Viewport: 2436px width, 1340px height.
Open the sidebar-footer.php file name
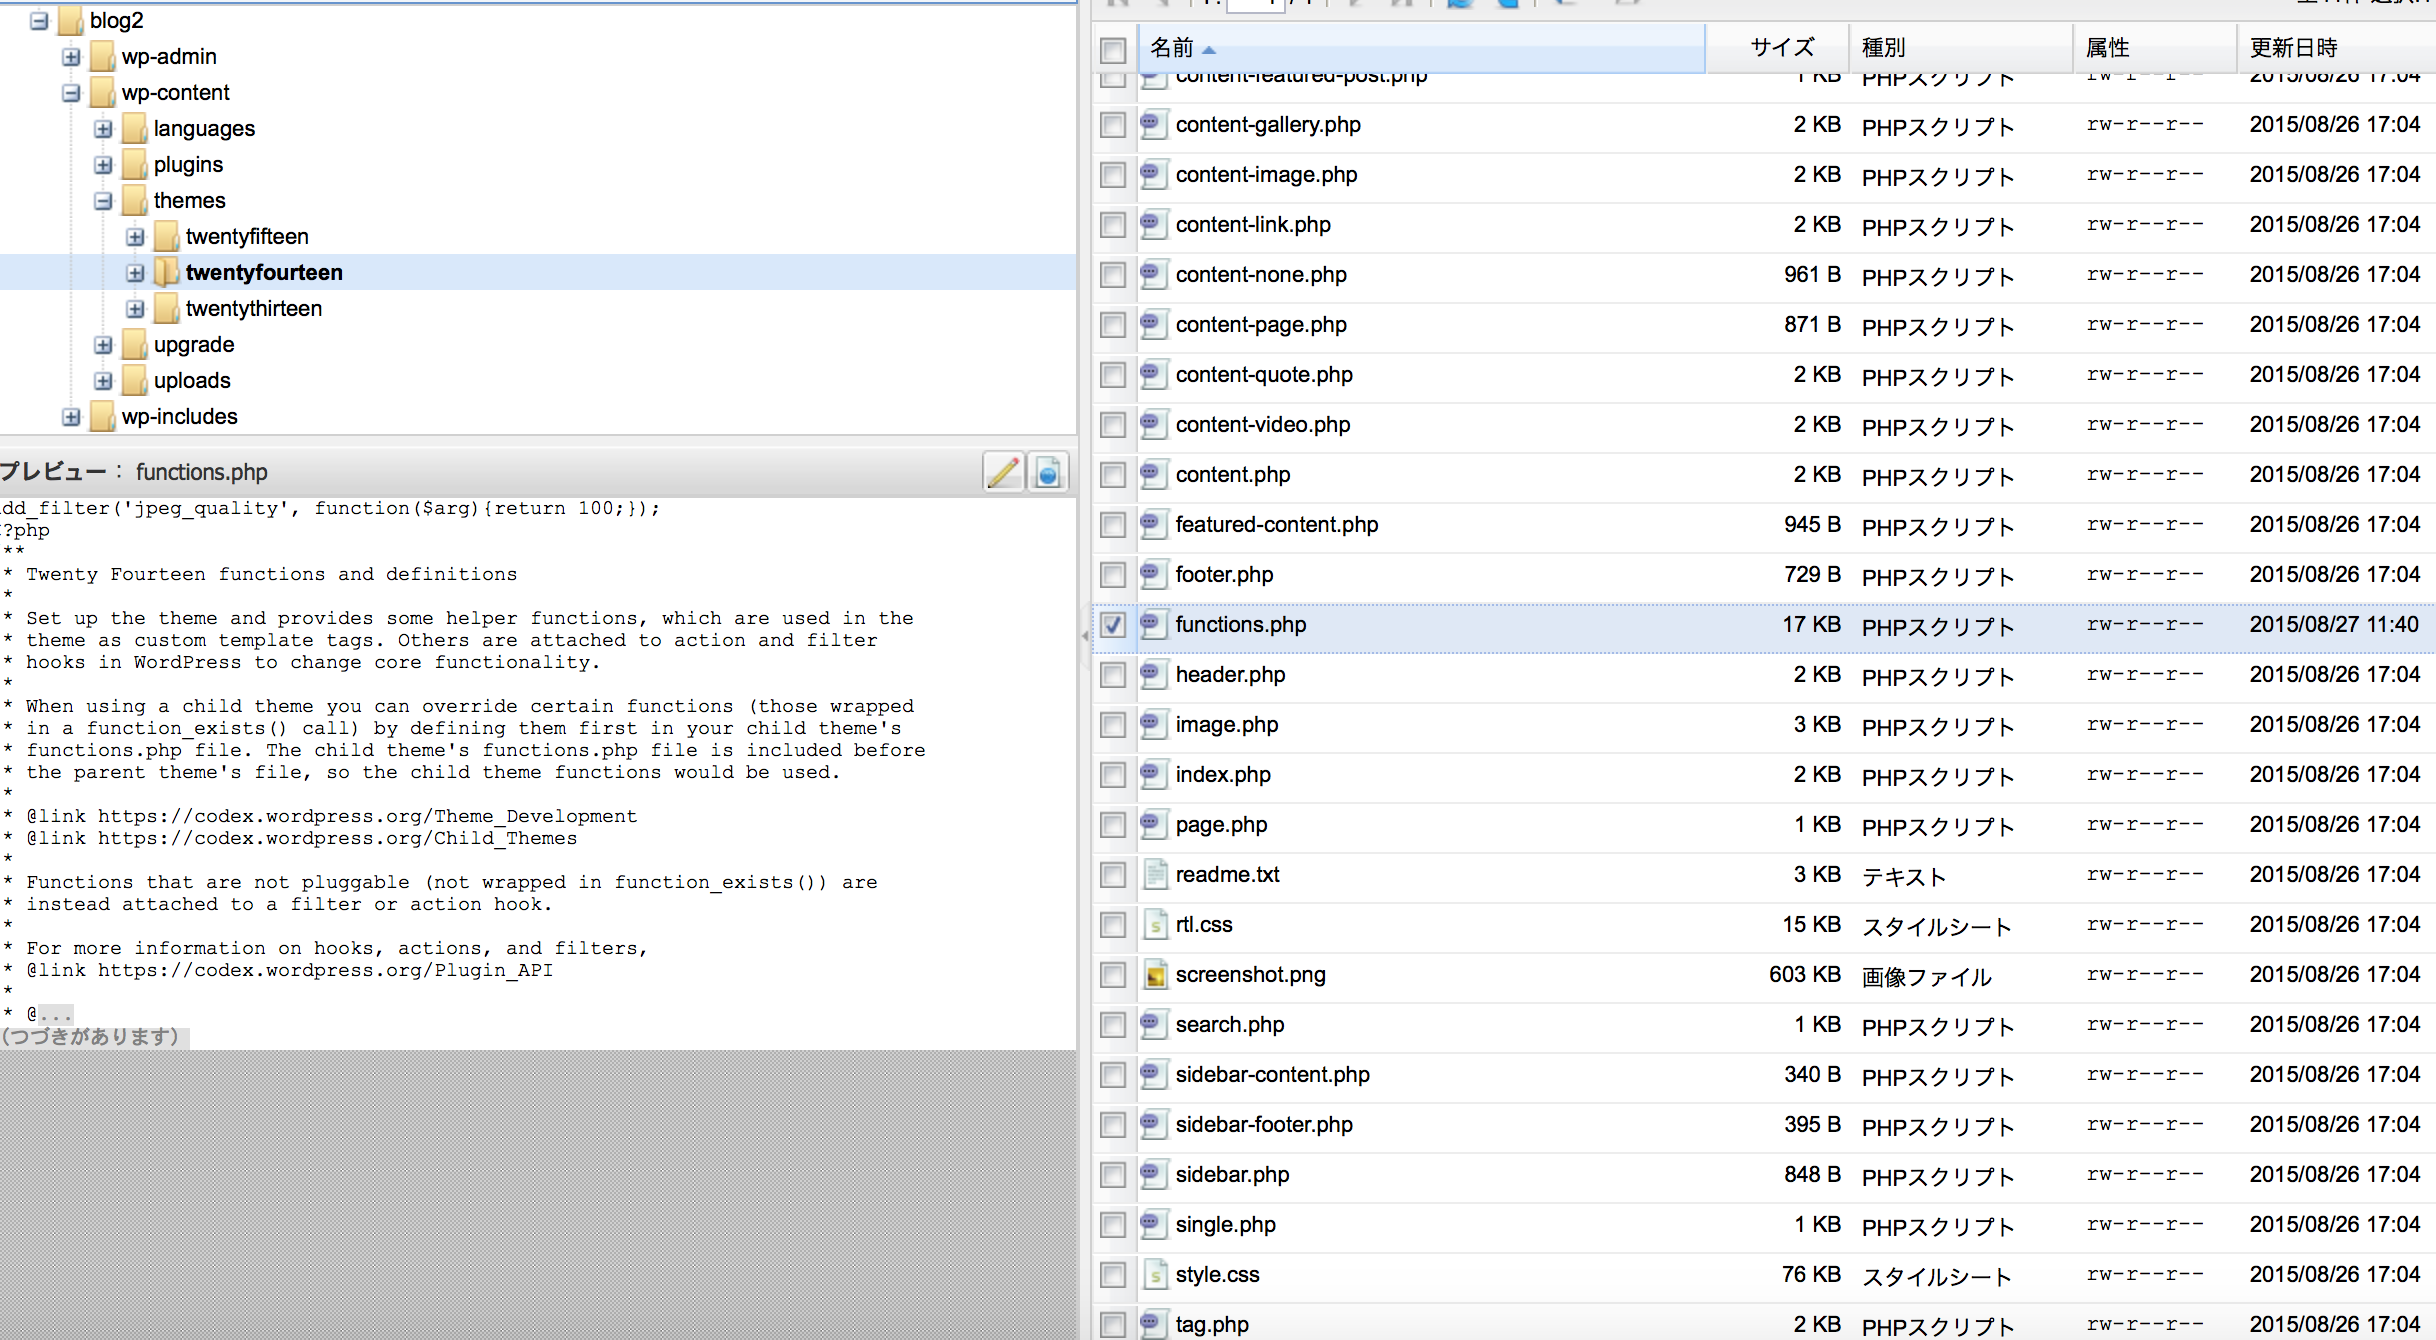coord(1264,1125)
